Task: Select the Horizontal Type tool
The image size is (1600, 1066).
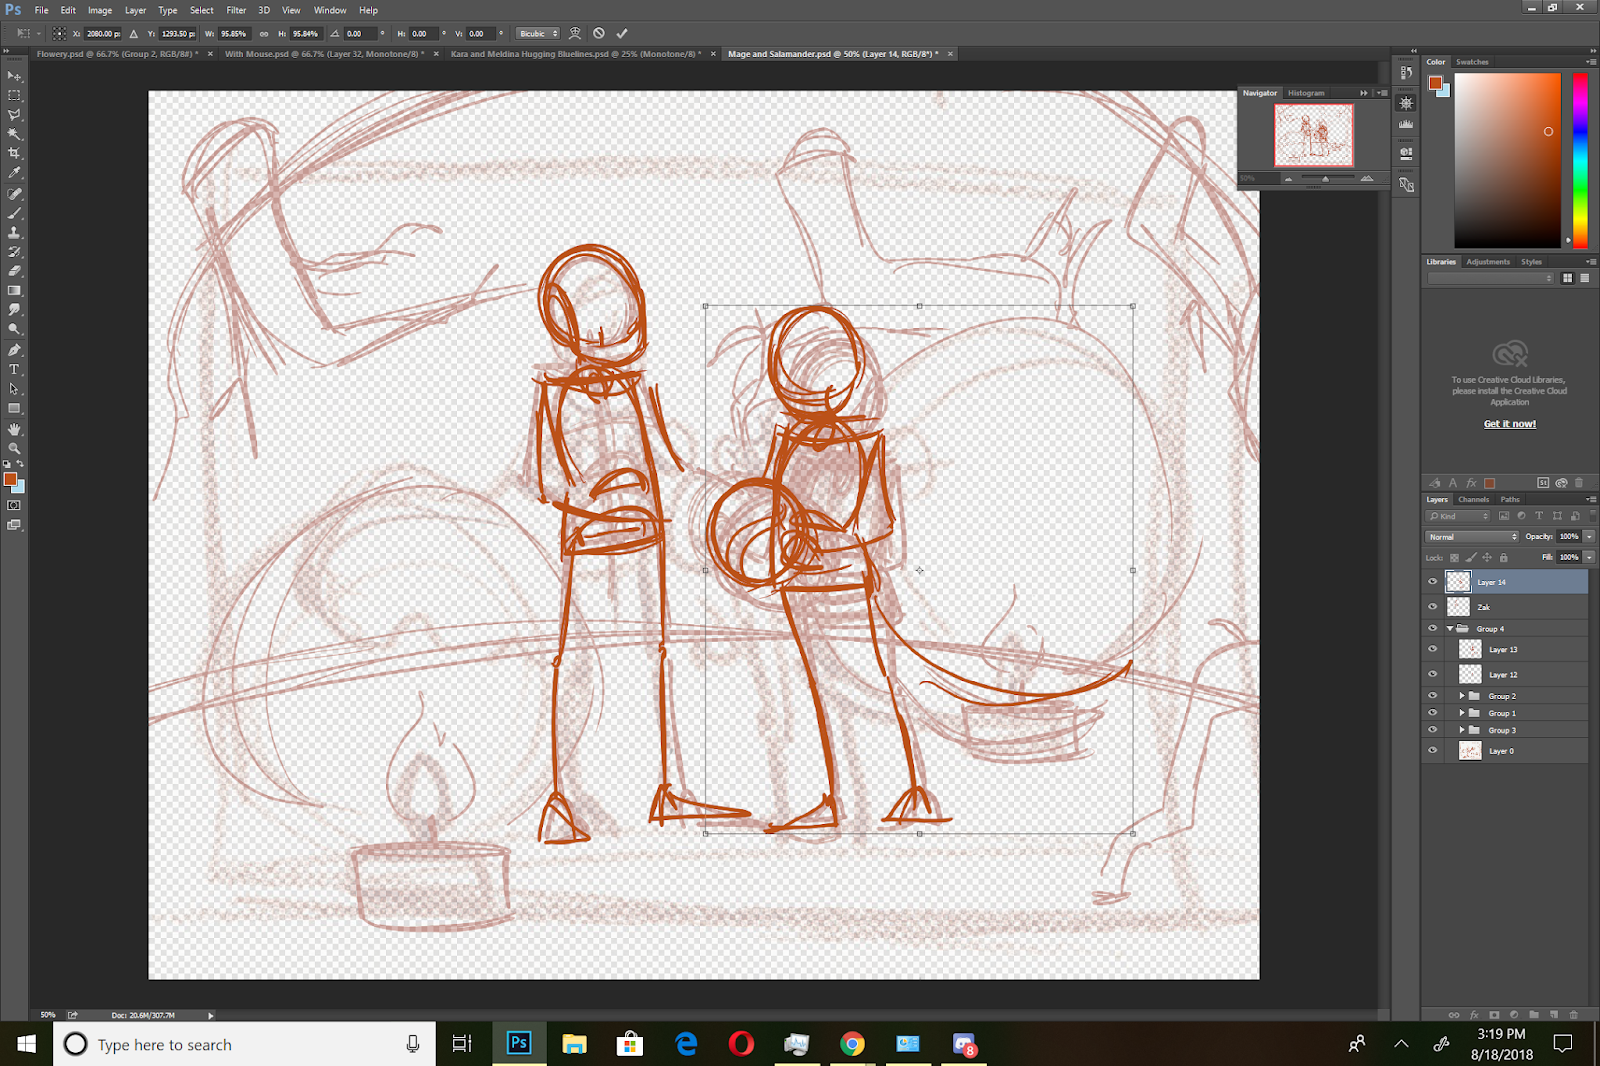Action: pyautogui.click(x=14, y=370)
